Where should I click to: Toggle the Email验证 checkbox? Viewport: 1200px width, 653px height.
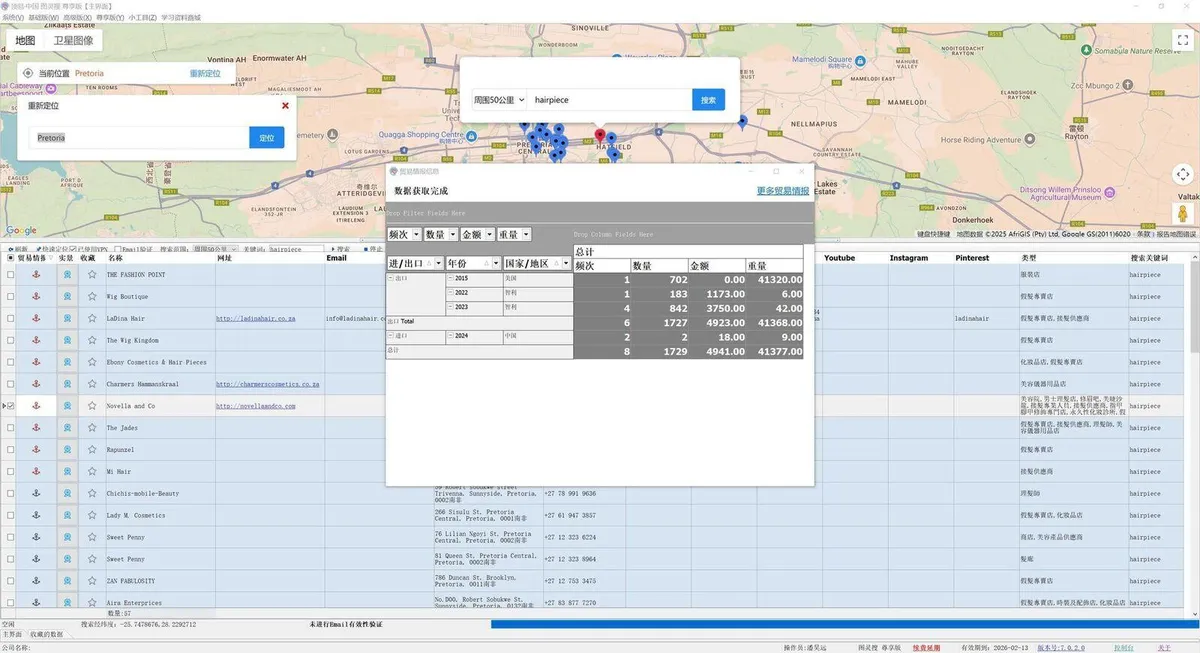[117, 249]
